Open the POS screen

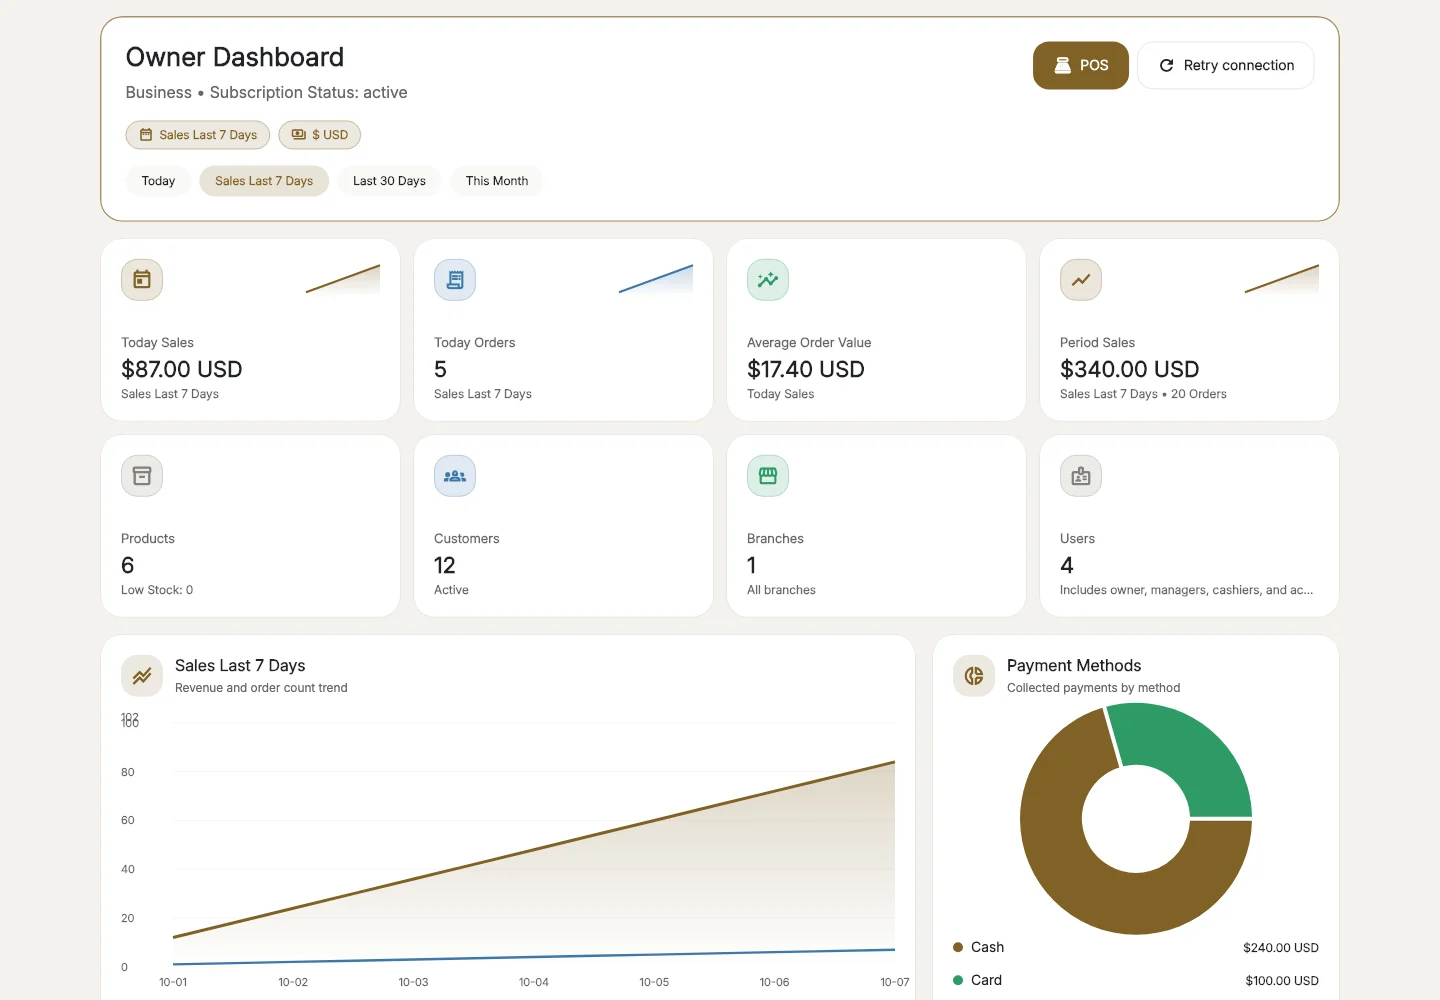pyautogui.click(x=1081, y=65)
